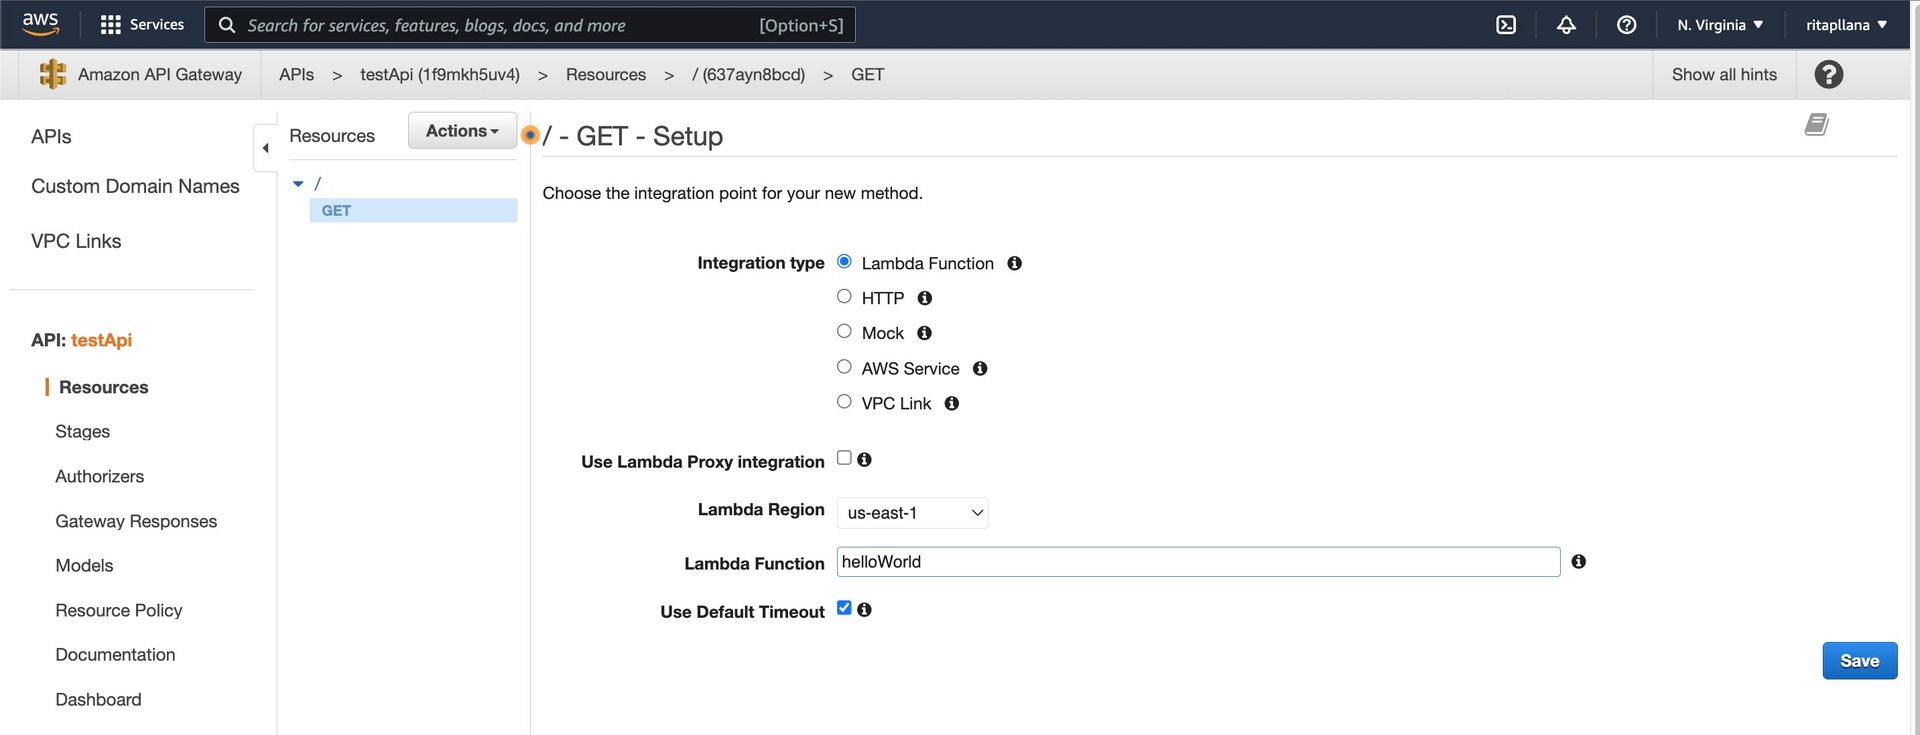Open AWS CloudShell icon in top bar

point(1505,25)
